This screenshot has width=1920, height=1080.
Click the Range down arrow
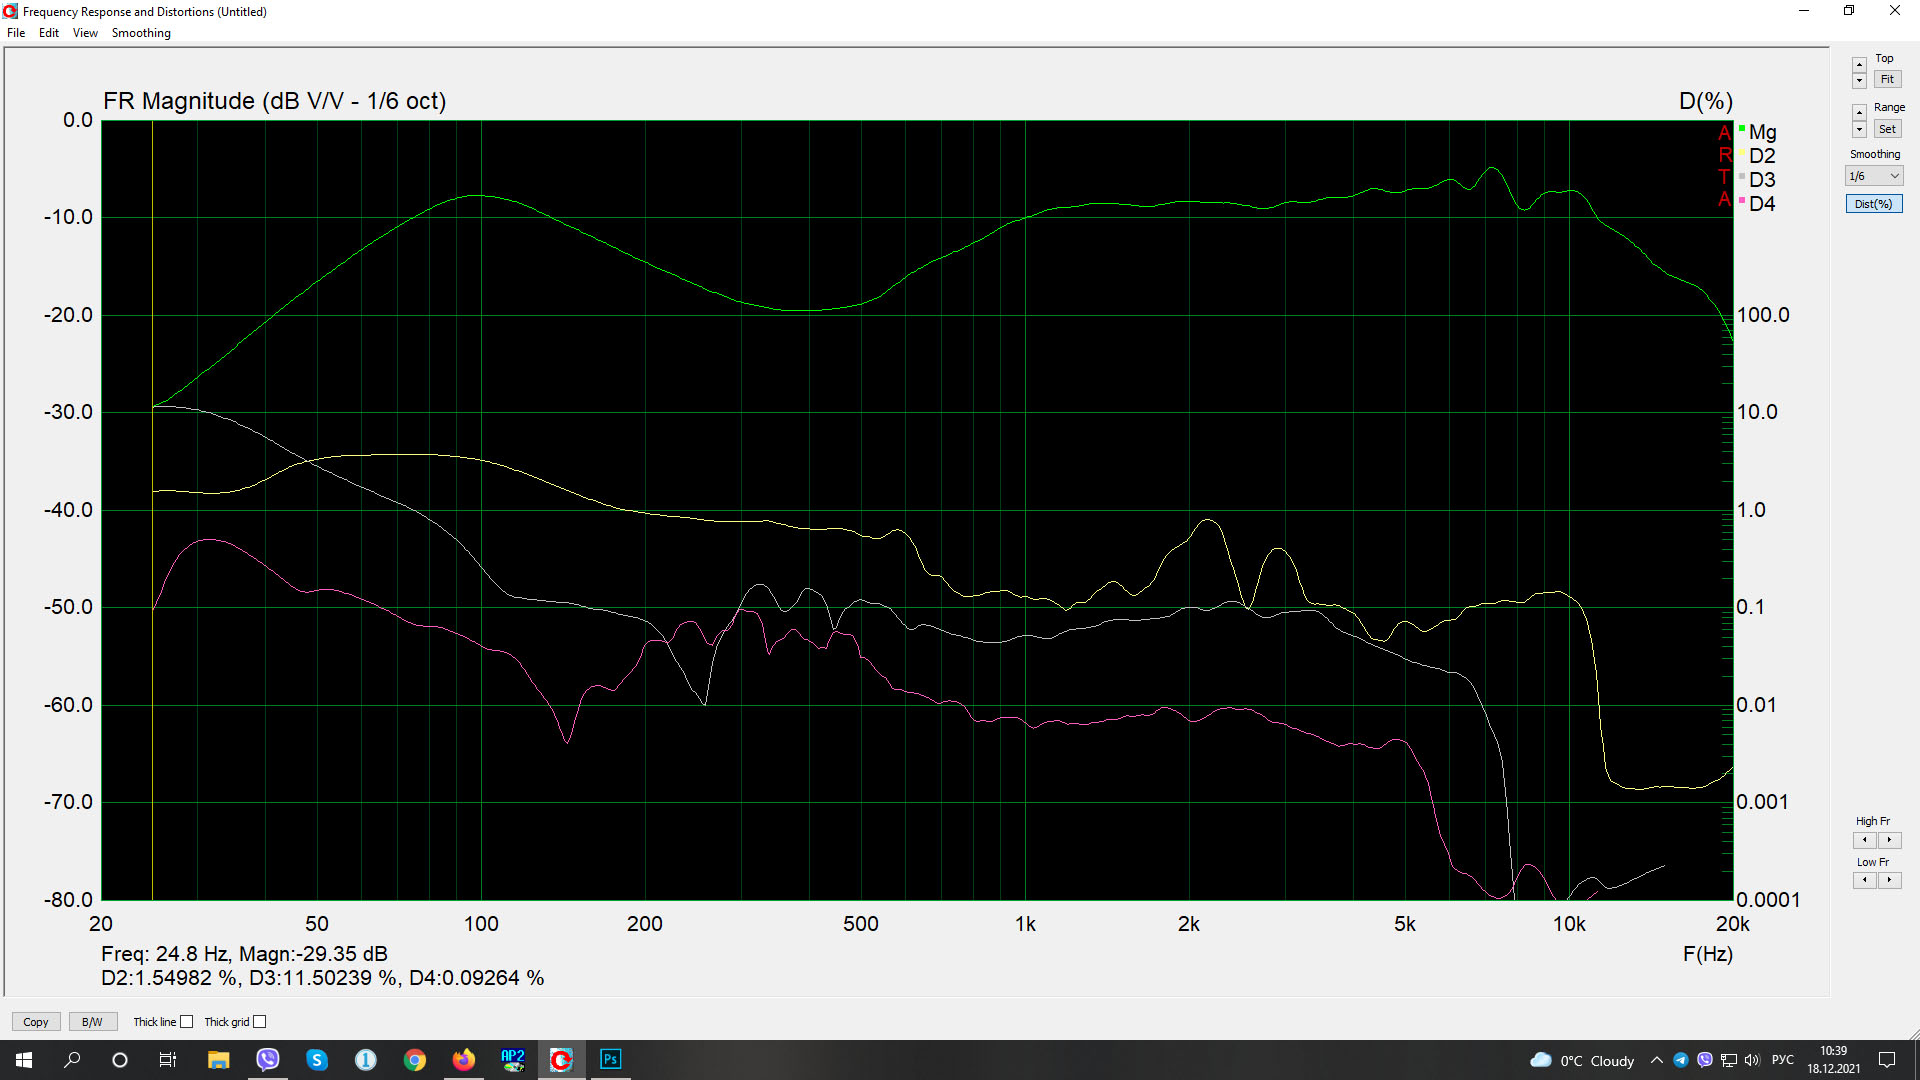[1859, 130]
